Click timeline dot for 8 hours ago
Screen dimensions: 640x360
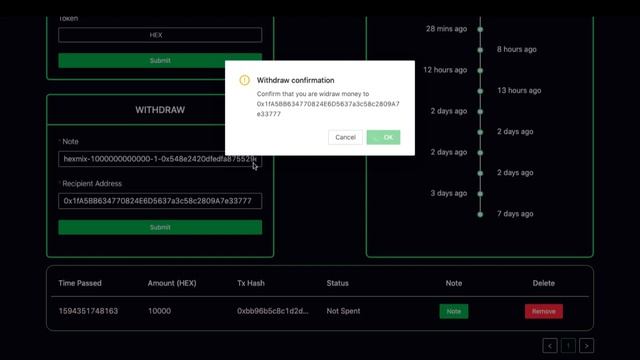[480, 50]
